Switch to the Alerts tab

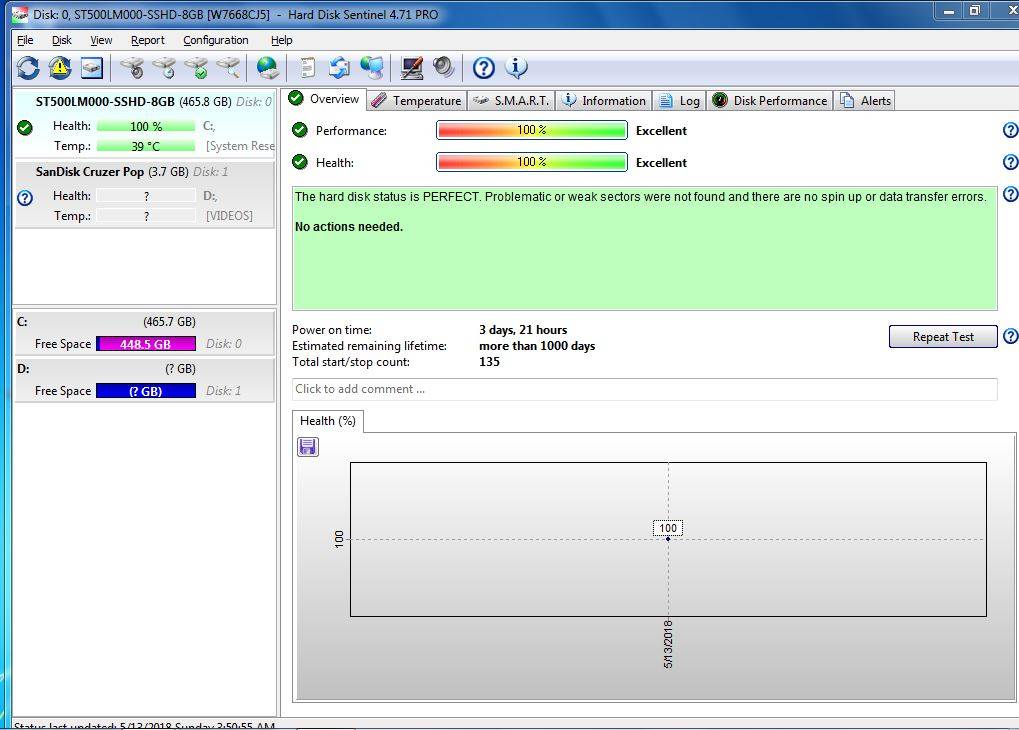(x=865, y=101)
